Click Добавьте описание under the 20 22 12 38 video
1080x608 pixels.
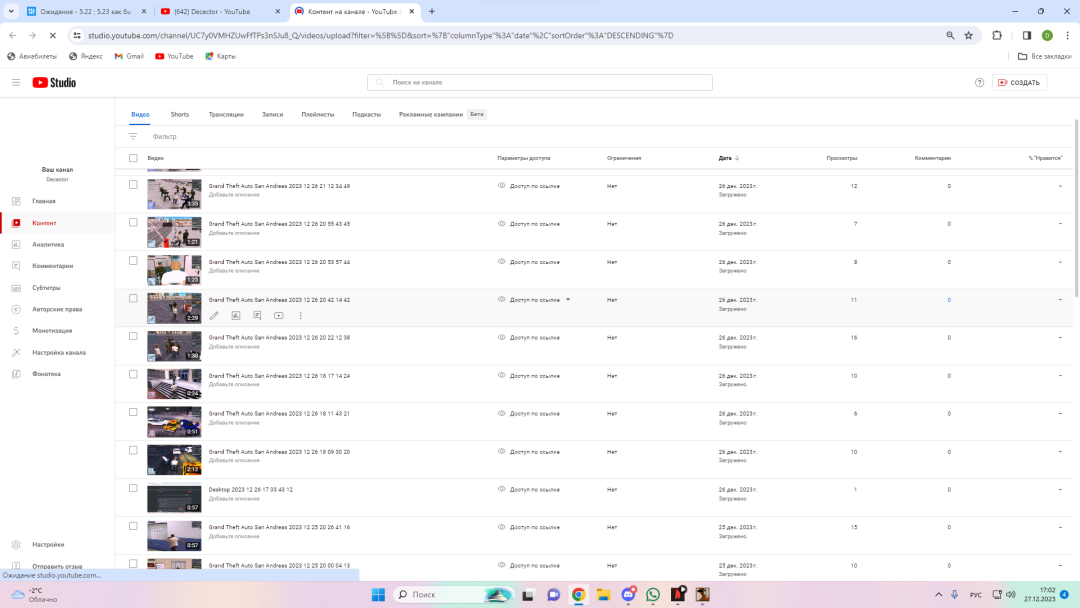[x=234, y=346]
